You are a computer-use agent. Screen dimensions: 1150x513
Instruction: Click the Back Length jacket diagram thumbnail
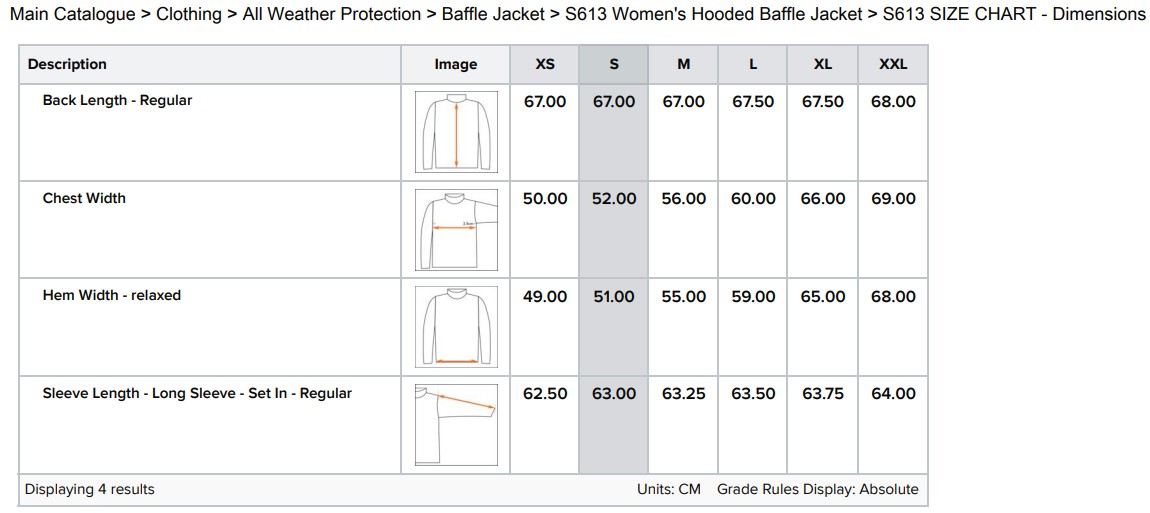pos(455,131)
